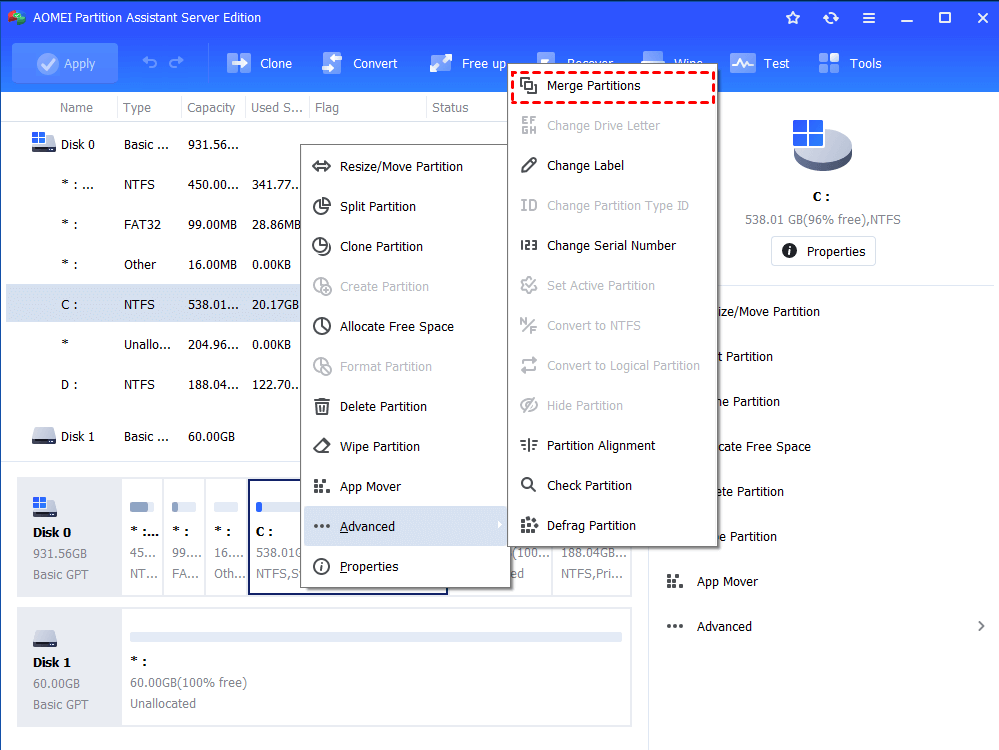The height and width of the screenshot is (750, 999).
Task: Choose Allocate Free Space in context menu
Action: 405,326
